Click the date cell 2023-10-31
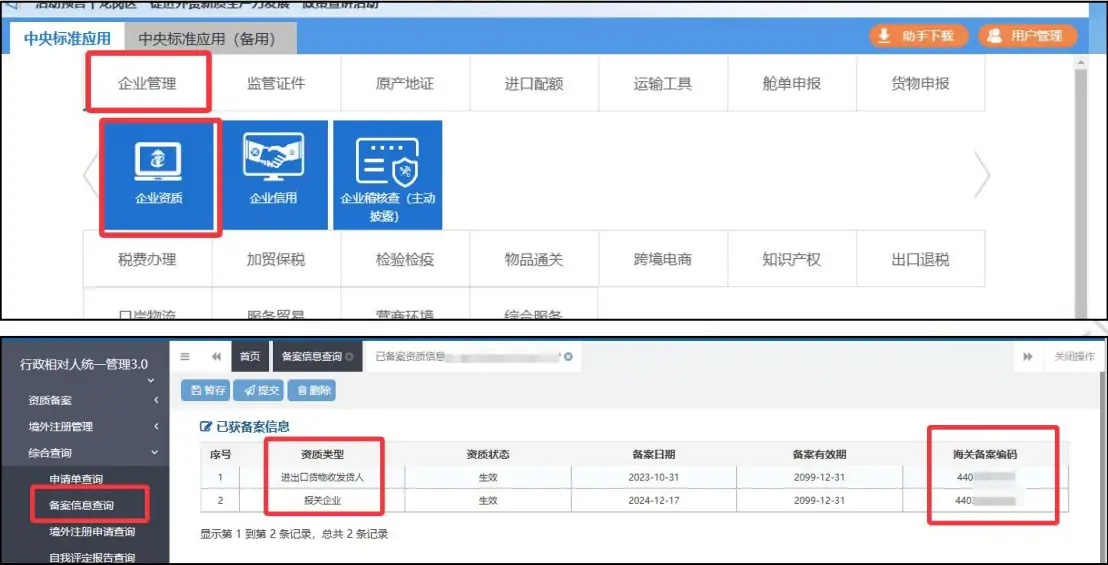 (x=654, y=477)
